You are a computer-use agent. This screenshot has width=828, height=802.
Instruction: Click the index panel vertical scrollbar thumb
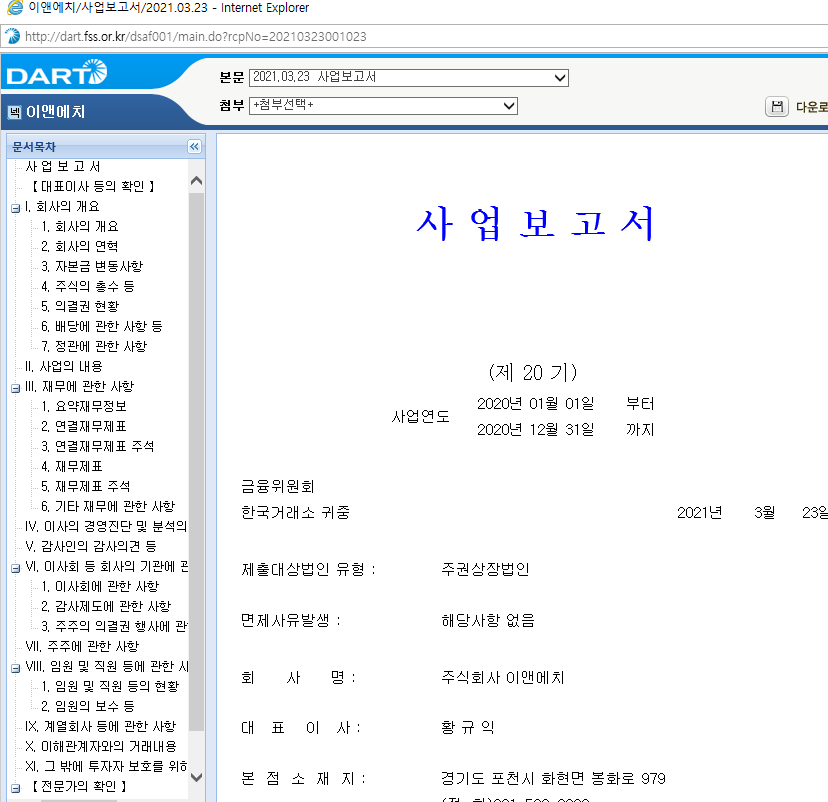(x=196, y=462)
